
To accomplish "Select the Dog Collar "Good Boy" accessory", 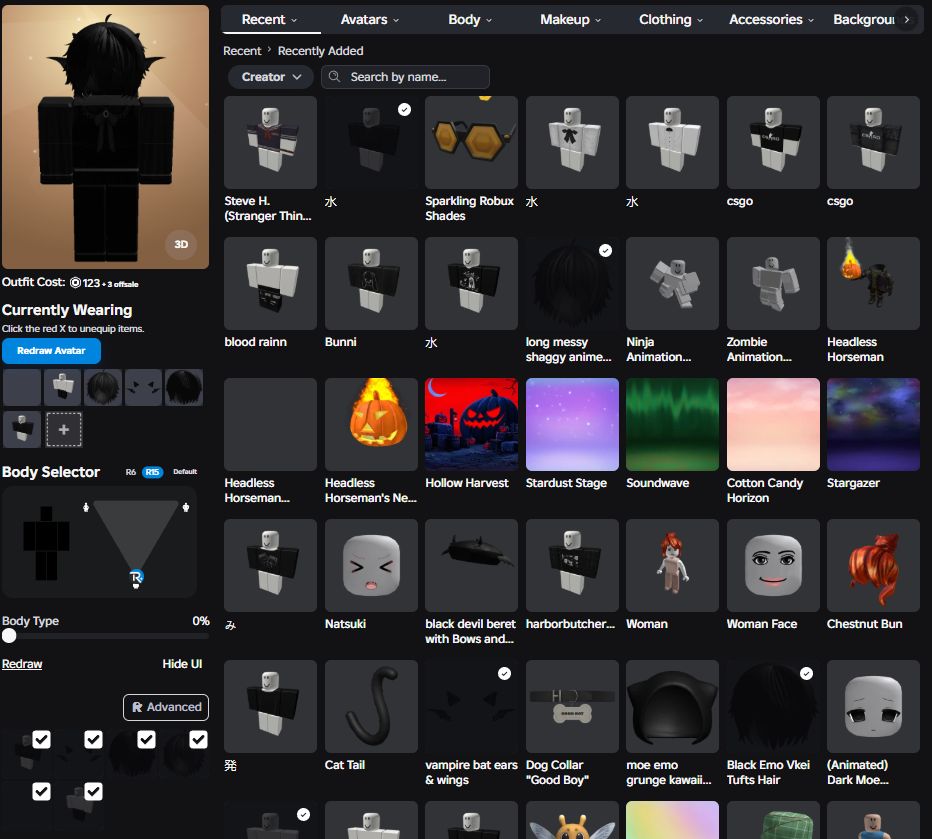I will (572, 706).
